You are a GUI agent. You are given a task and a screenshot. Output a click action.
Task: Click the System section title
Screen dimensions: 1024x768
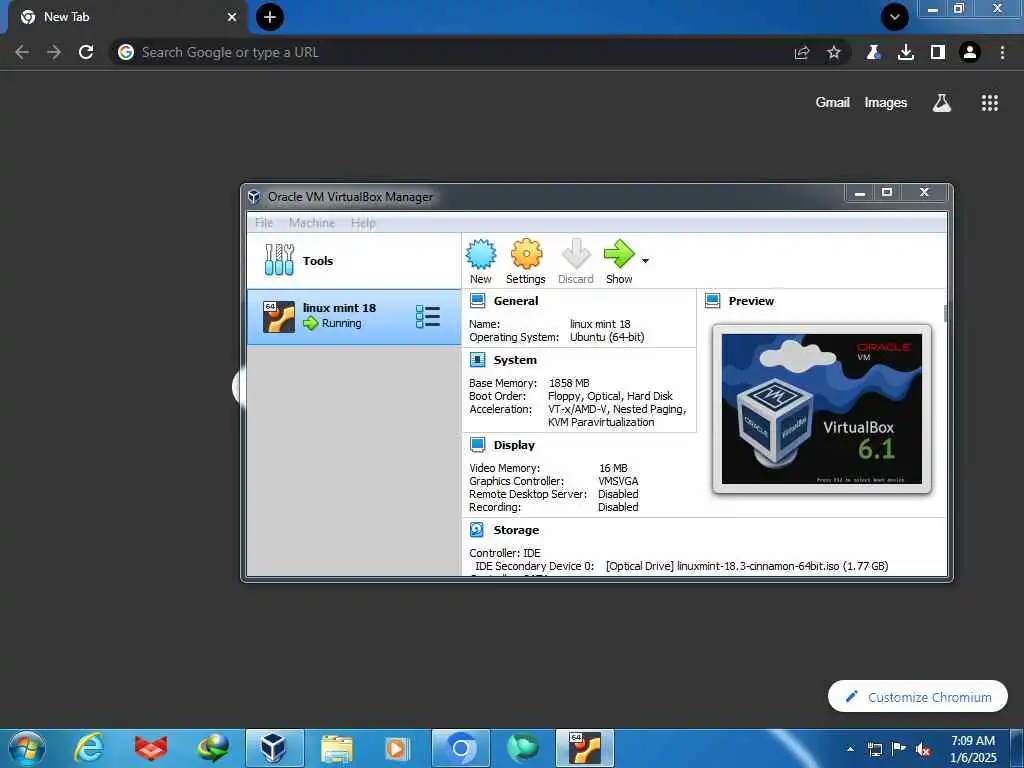coord(515,360)
